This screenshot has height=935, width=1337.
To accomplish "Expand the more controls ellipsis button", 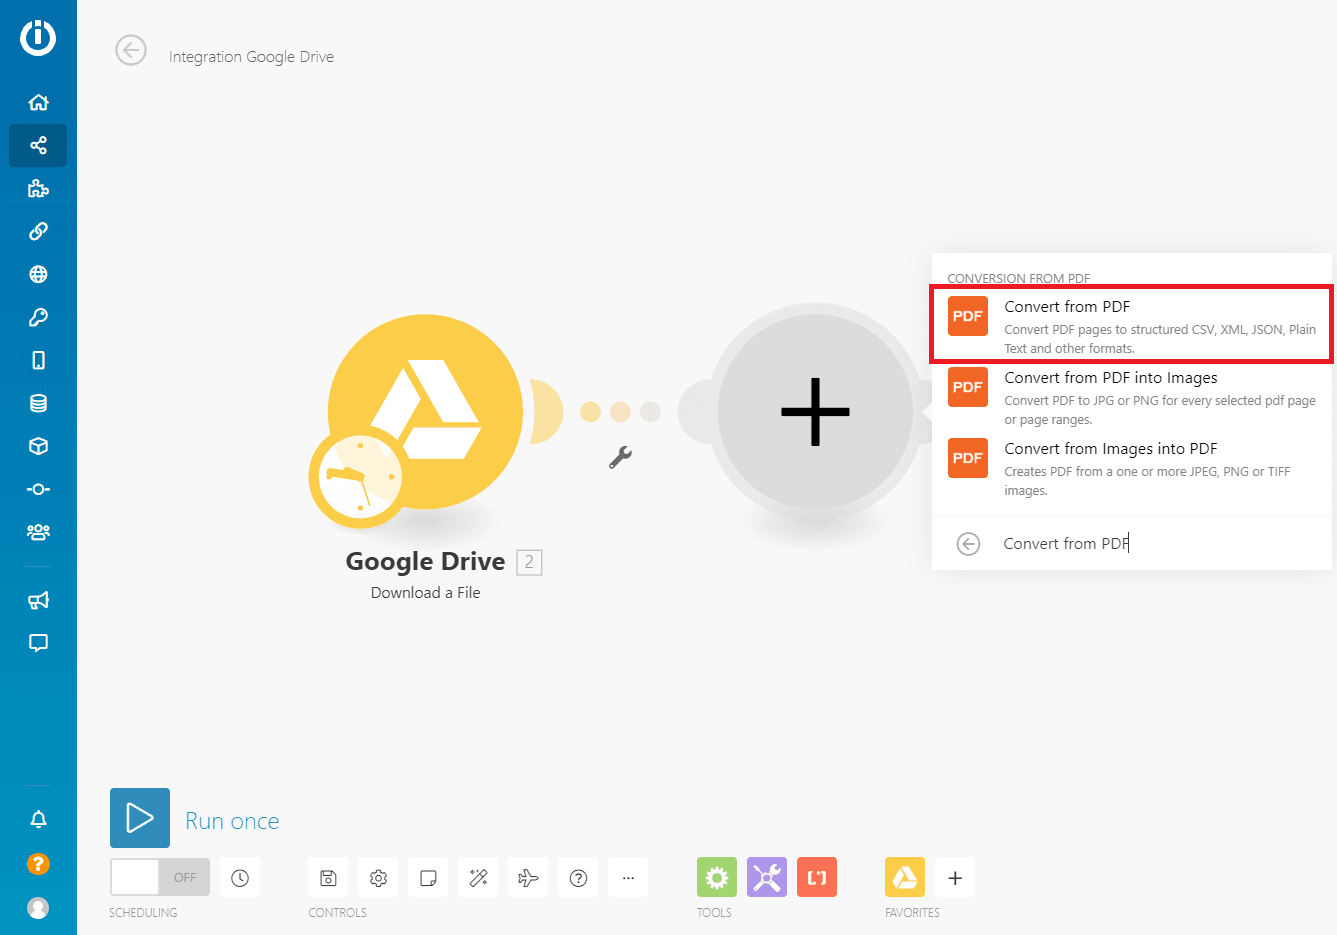I will 628,878.
